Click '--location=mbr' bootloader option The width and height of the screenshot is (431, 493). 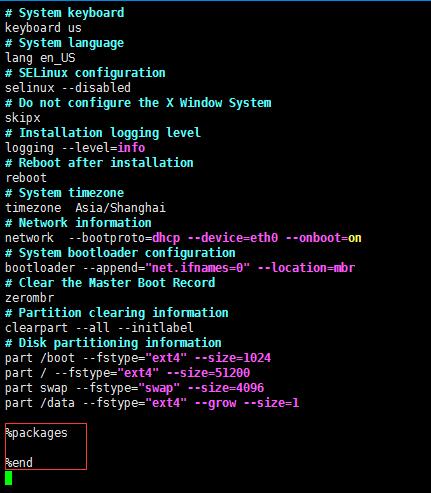[306, 268]
